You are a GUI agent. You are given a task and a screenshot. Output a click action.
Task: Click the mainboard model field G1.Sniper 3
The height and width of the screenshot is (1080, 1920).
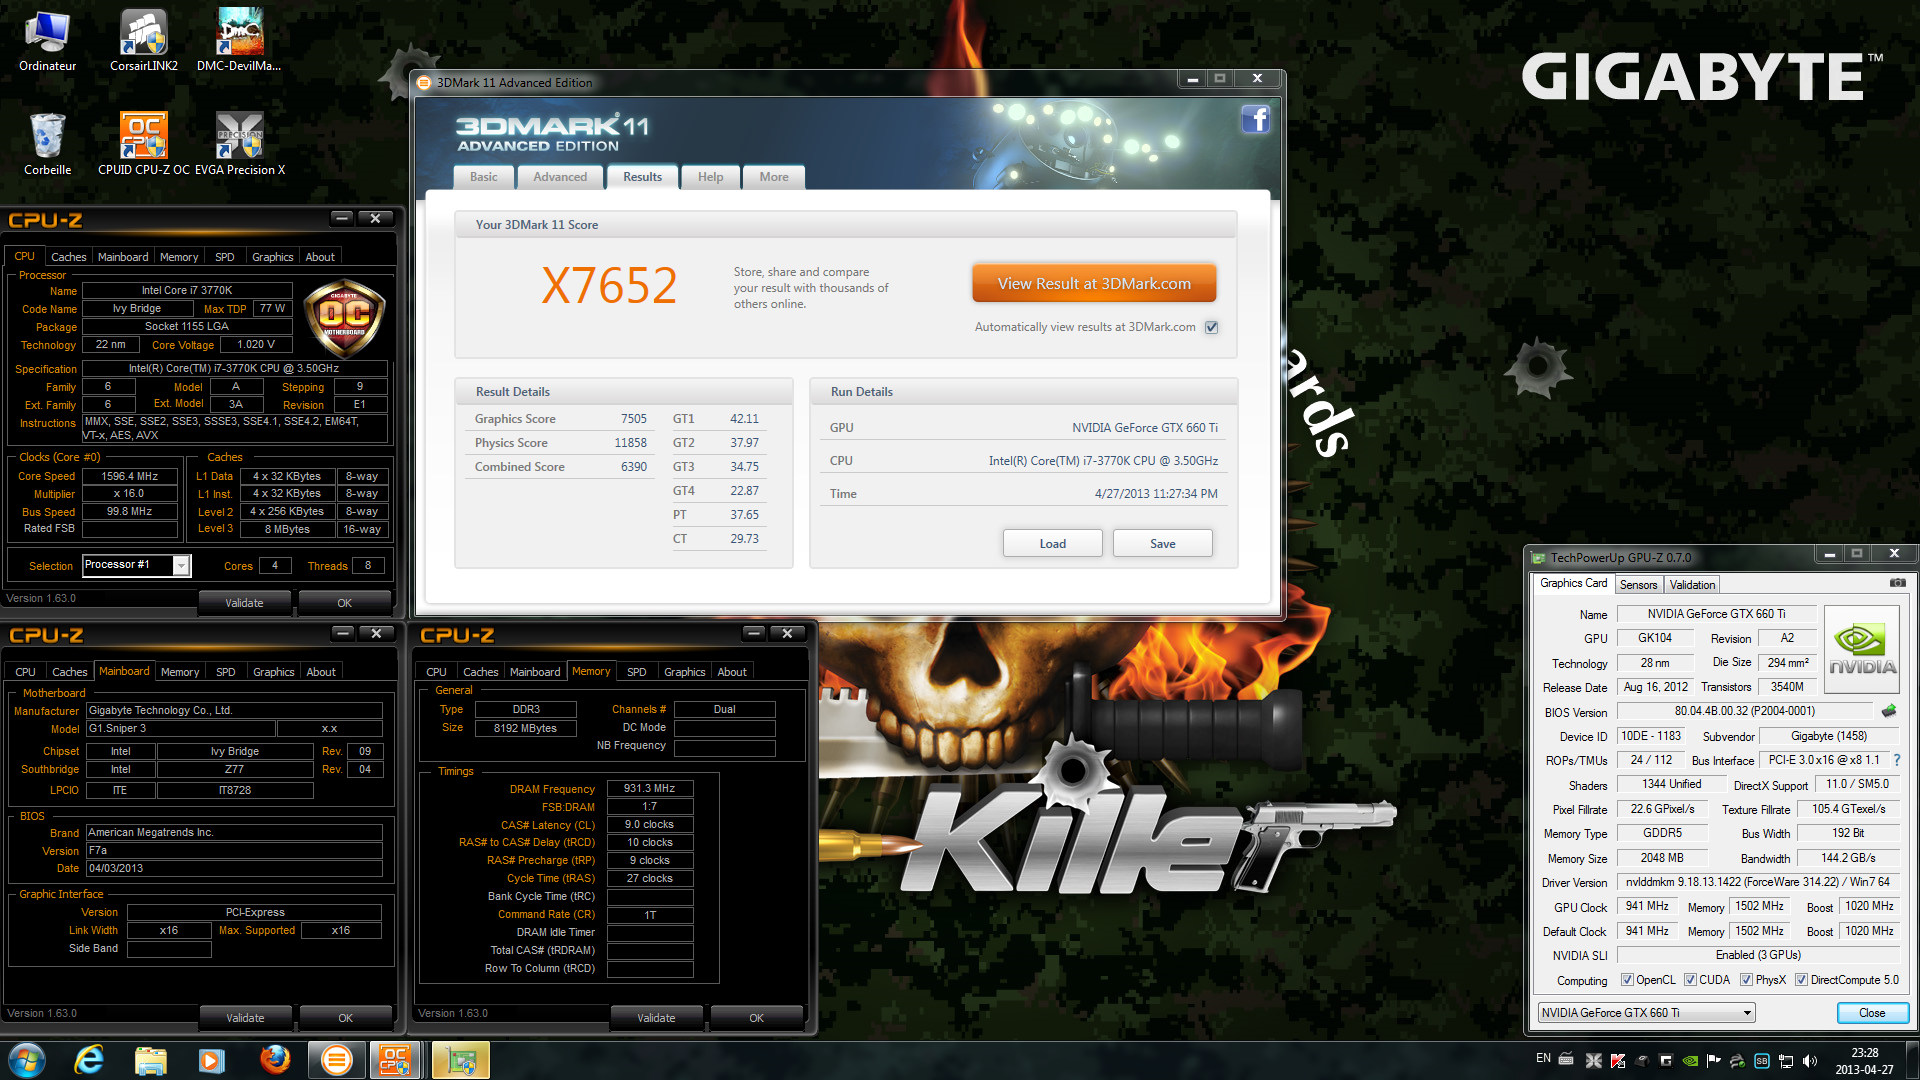click(180, 729)
